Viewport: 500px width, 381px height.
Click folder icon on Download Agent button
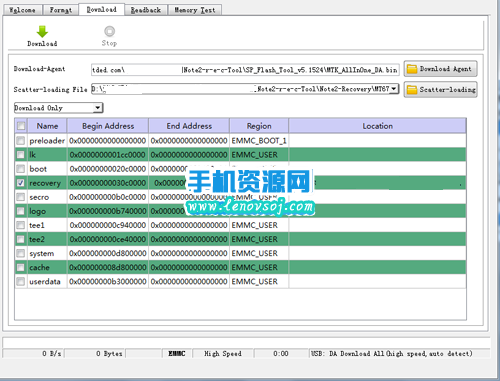click(x=412, y=69)
